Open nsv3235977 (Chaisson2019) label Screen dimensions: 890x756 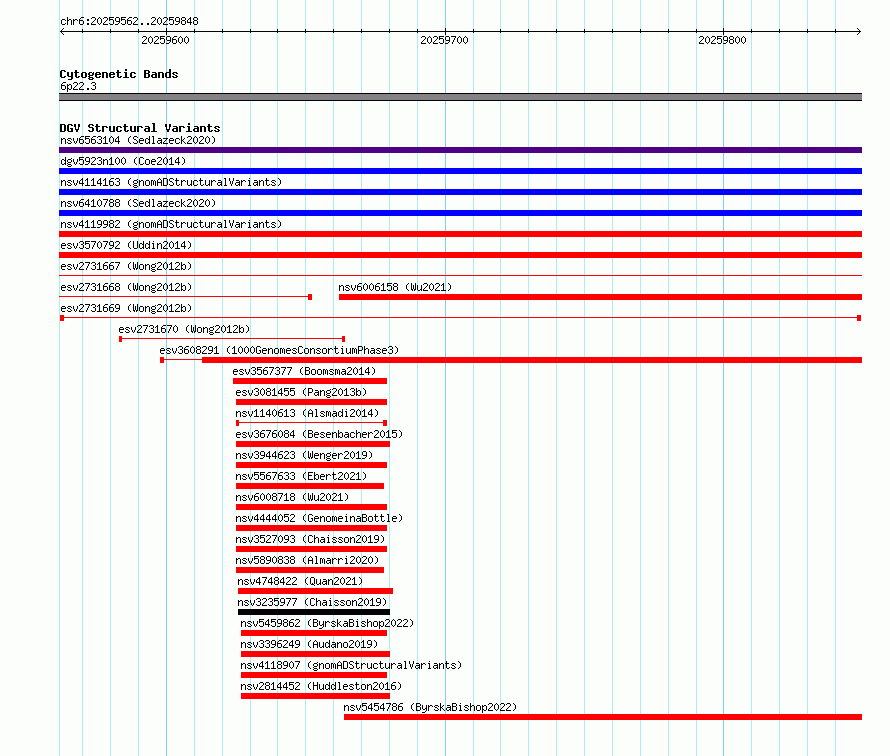click(312, 602)
